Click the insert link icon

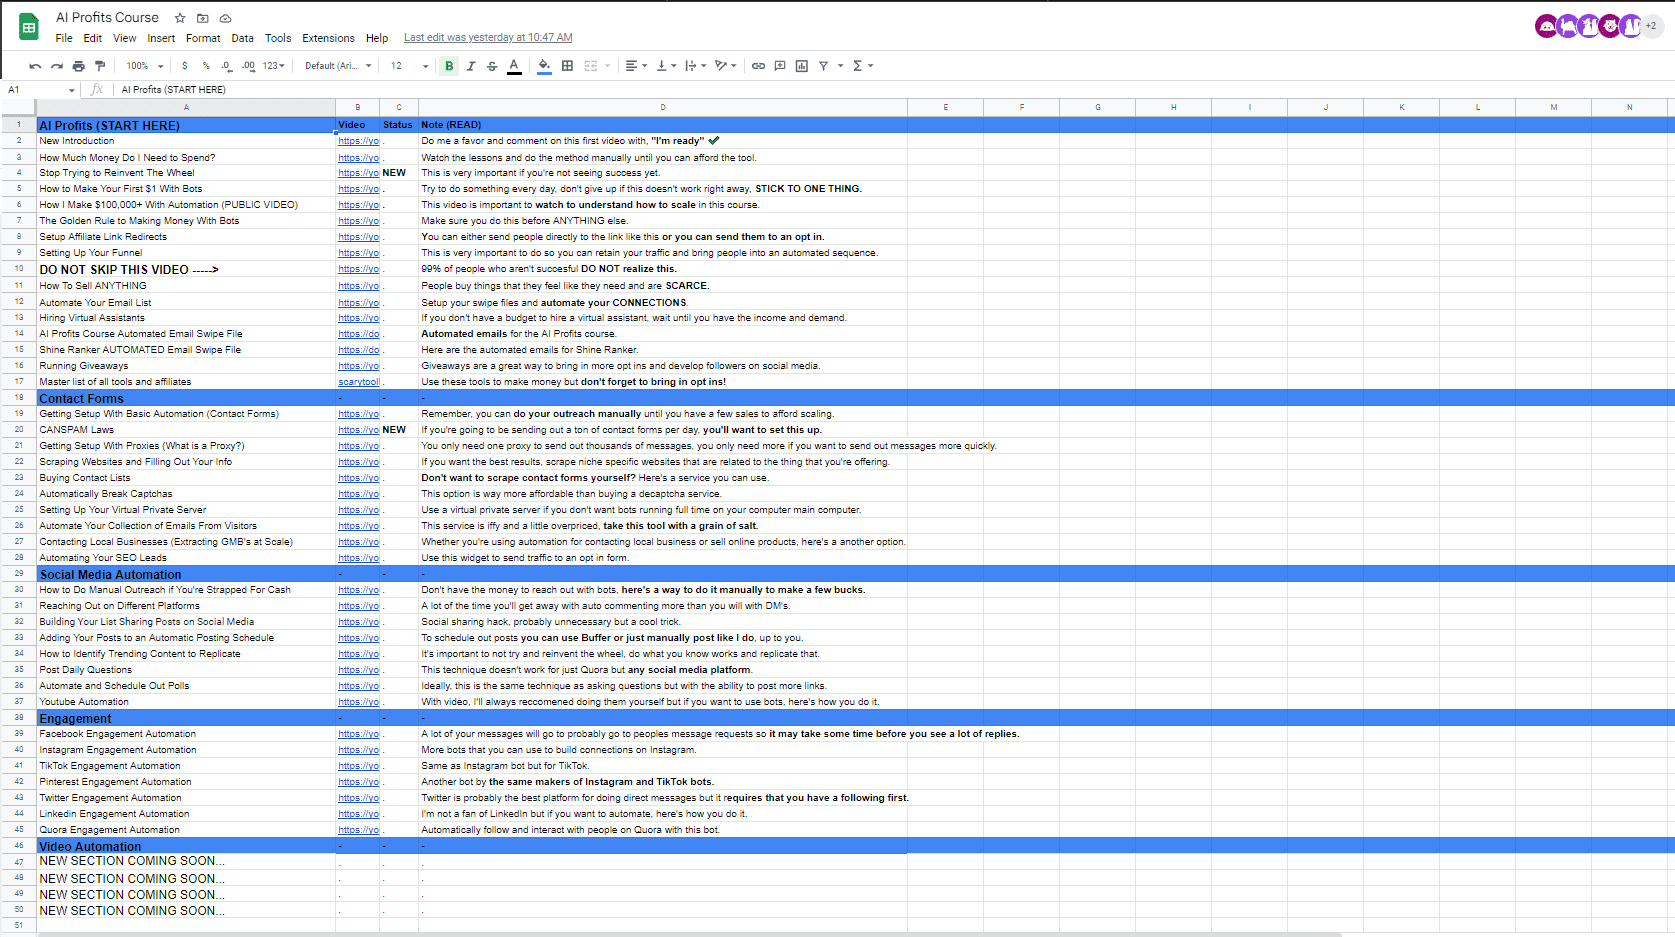(x=758, y=66)
